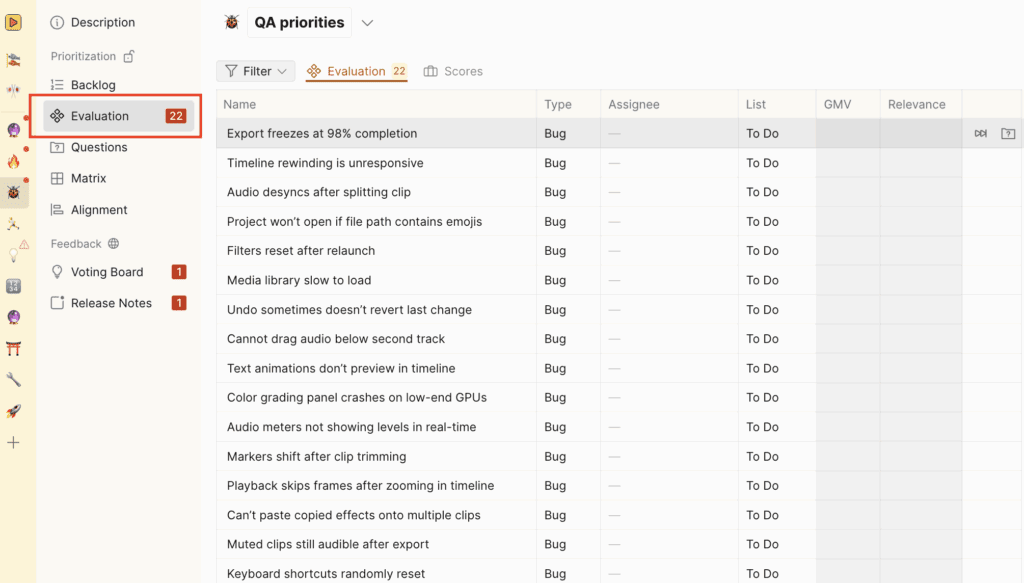Open the Voting Board
Screen dimensions: 1024x583
pyautogui.click(x=107, y=271)
